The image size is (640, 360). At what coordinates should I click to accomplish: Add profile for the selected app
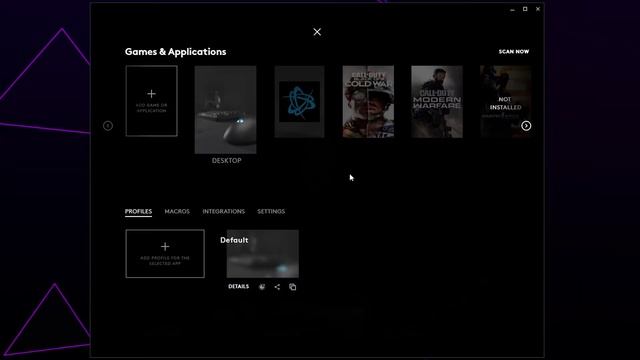[x=165, y=253]
